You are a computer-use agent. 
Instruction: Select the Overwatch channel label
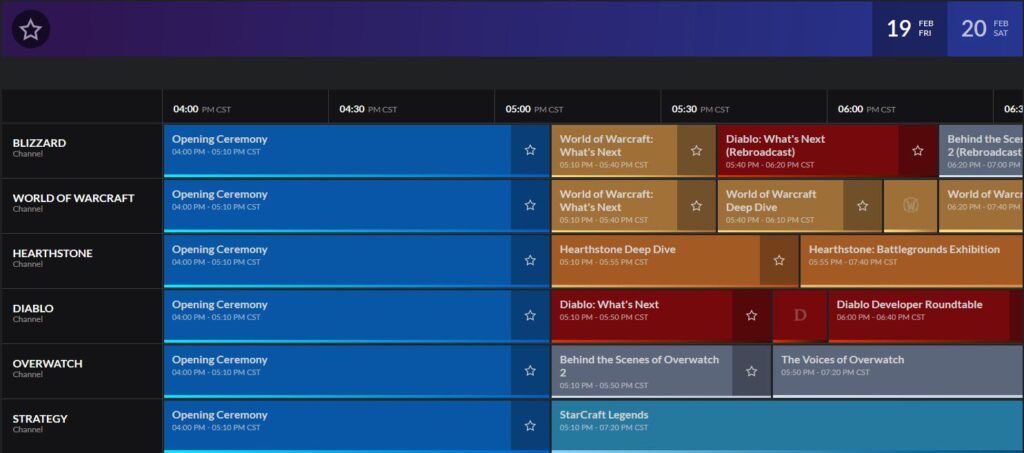(x=82, y=371)
